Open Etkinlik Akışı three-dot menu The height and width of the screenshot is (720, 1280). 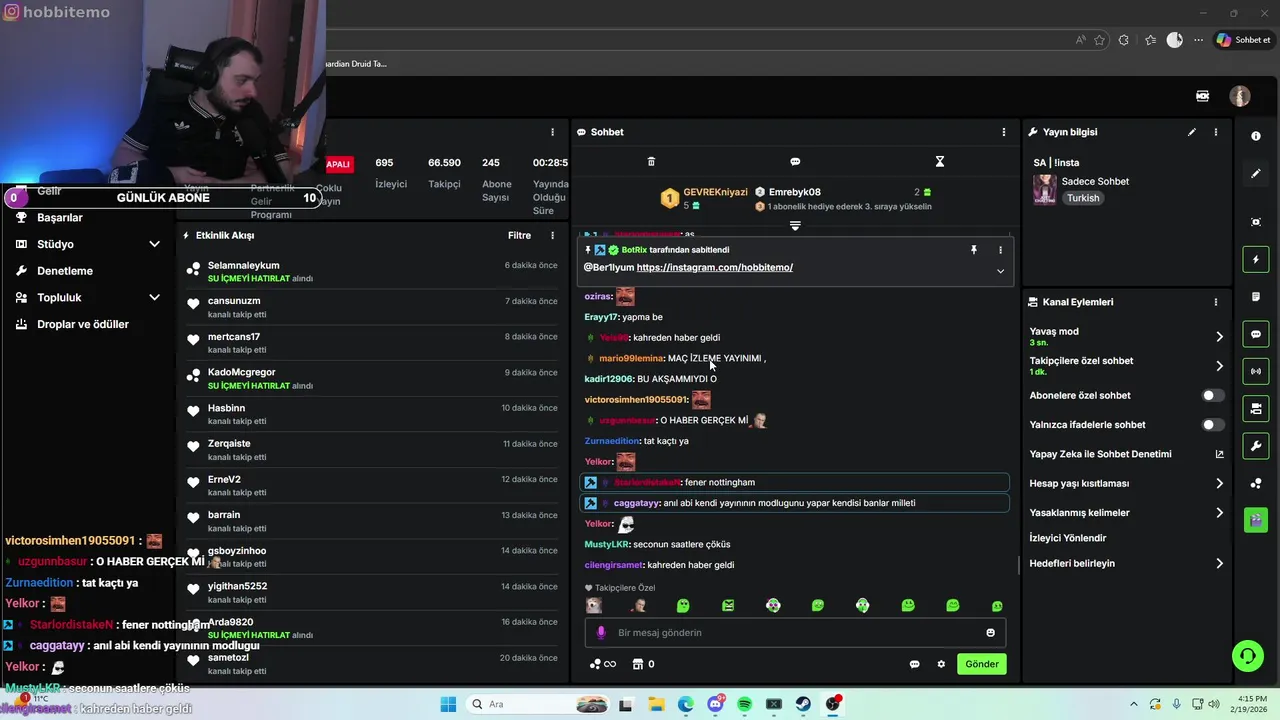click(x=552, y=236)
